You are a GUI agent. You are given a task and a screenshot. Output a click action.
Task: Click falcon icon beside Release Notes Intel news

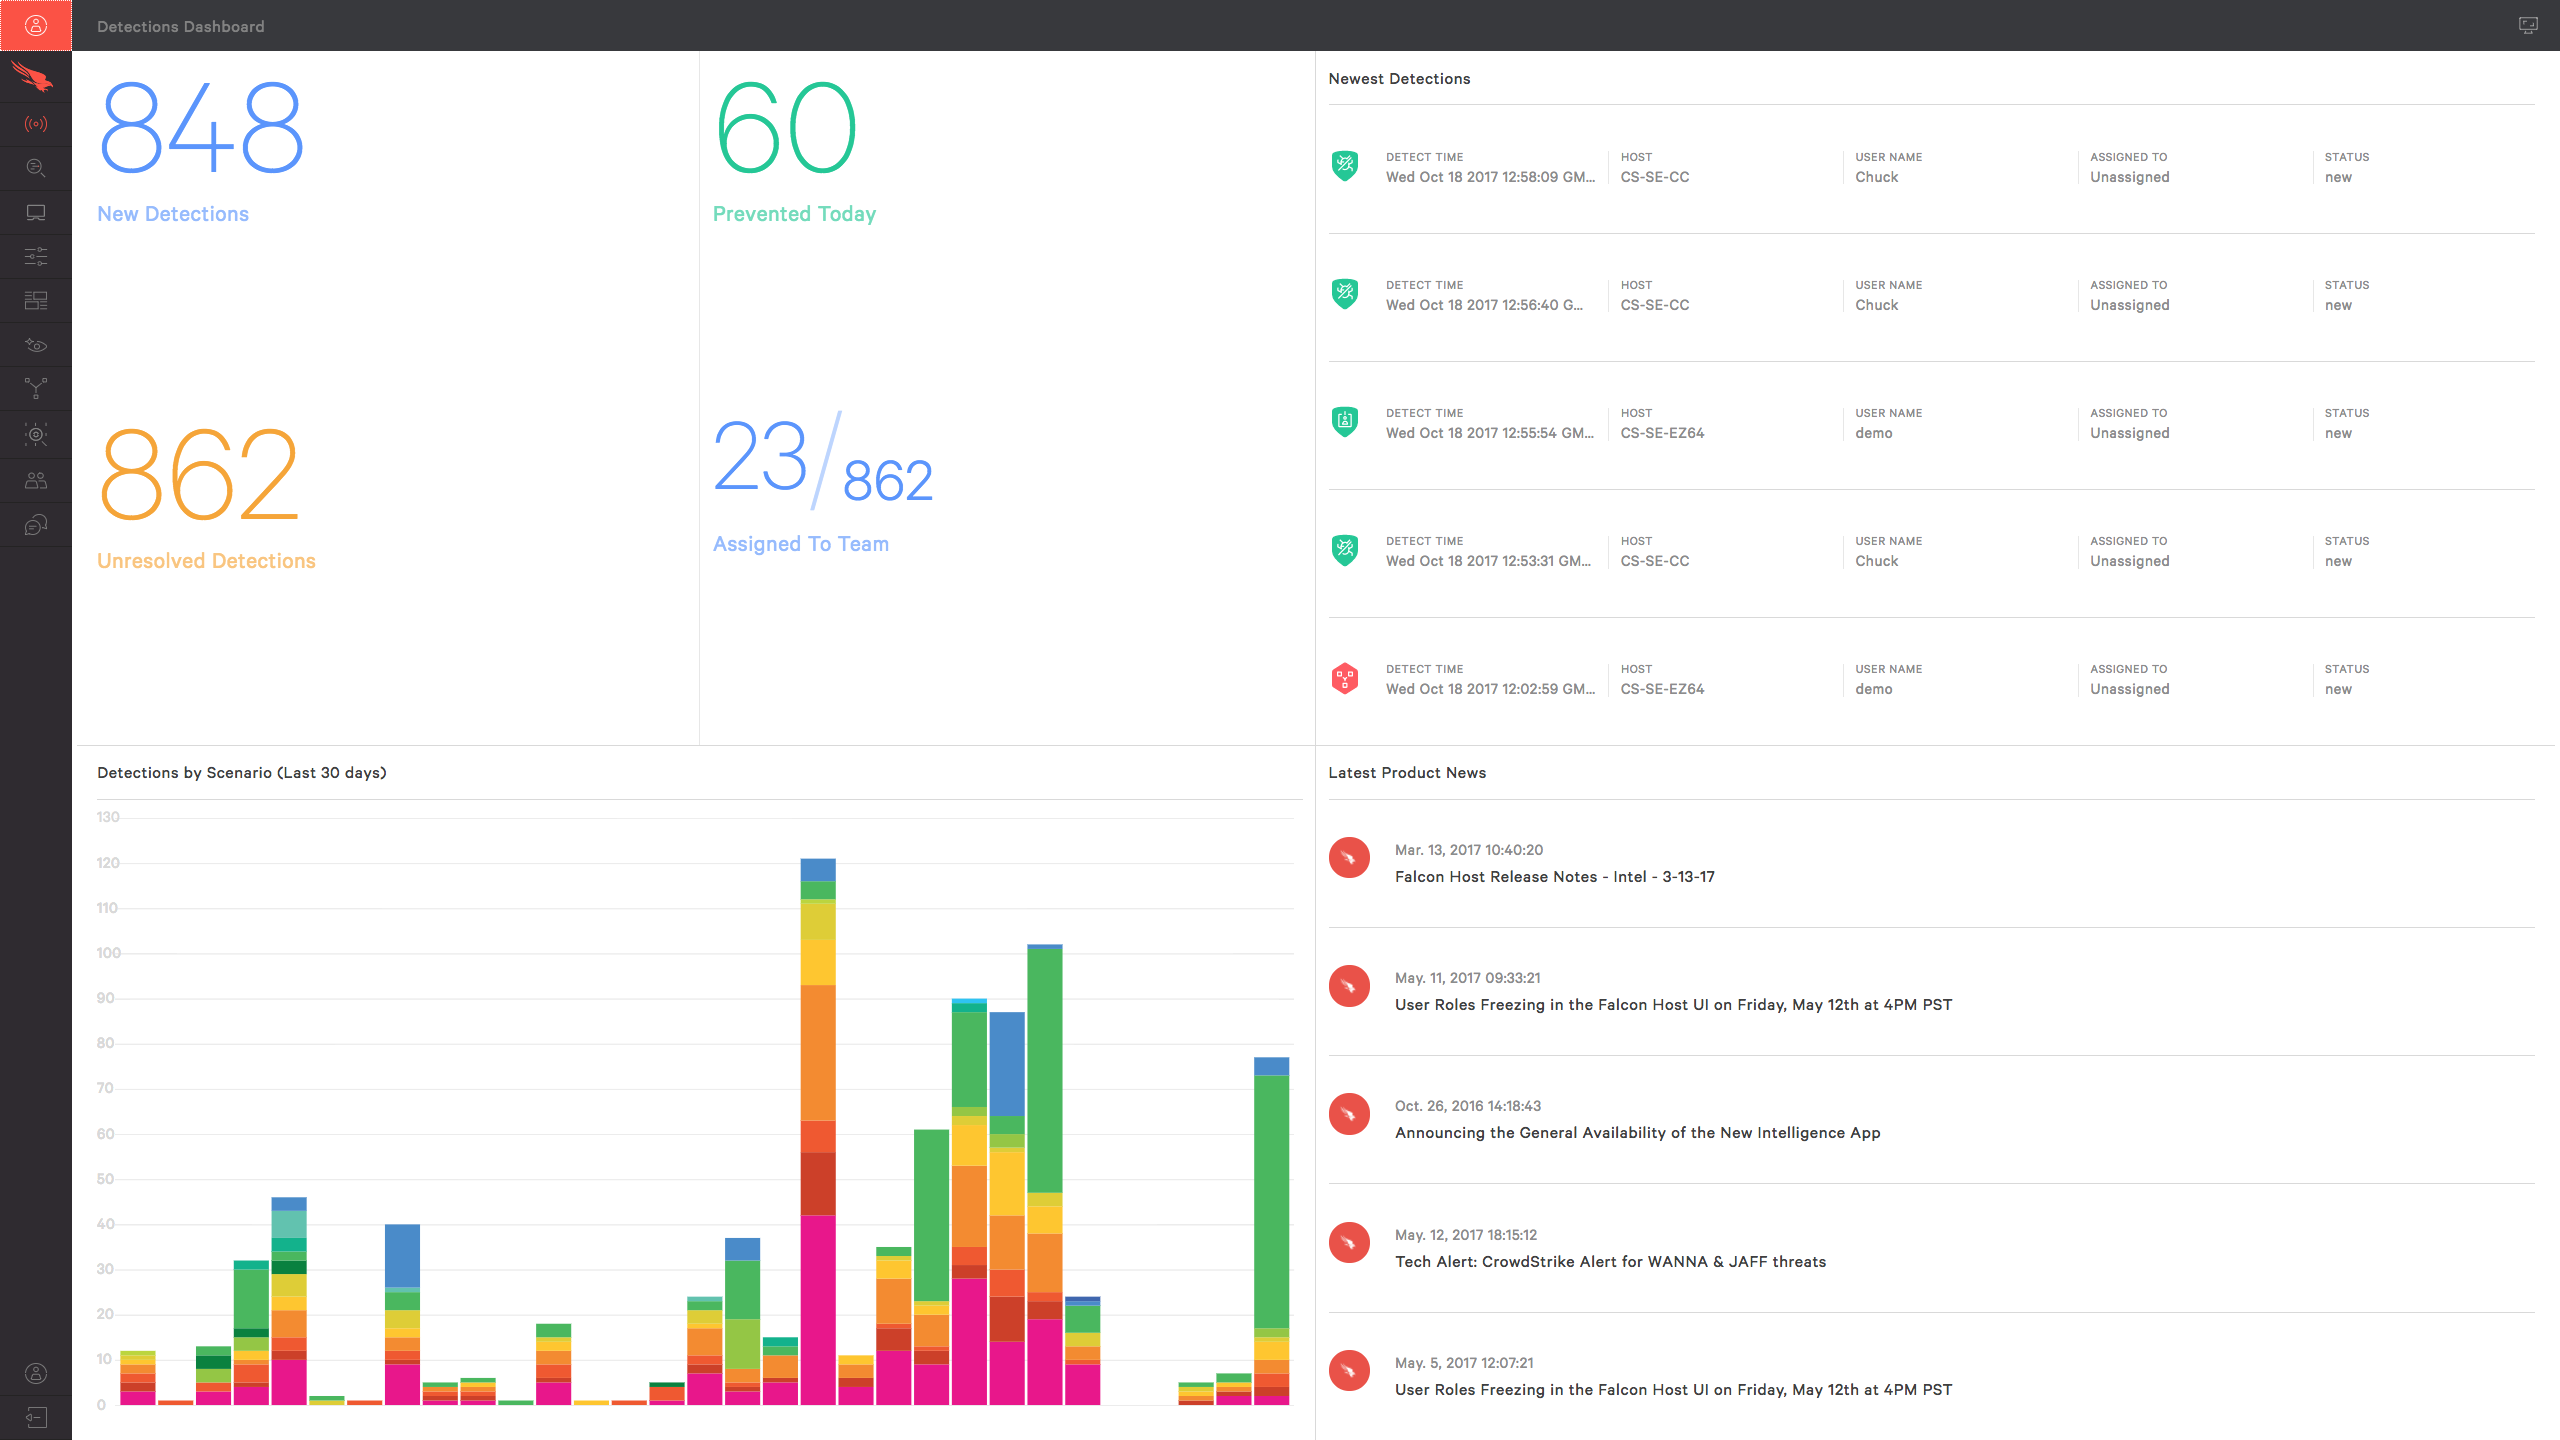point(1349,858)
